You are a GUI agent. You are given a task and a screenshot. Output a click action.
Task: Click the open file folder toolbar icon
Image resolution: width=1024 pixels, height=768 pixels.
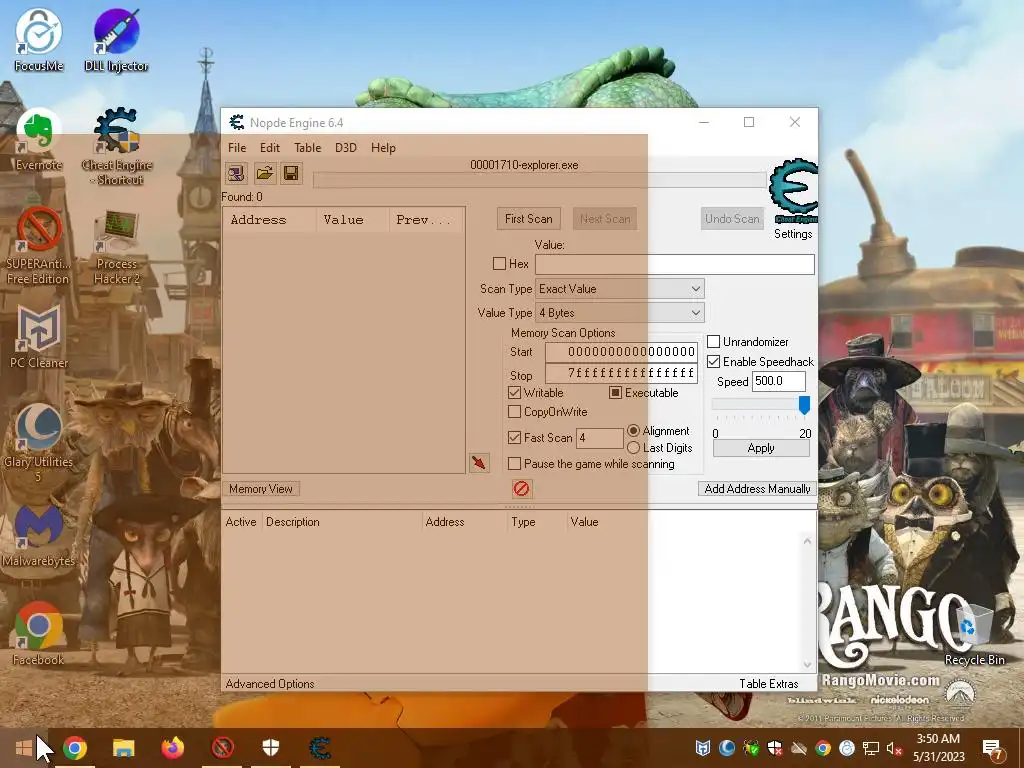coord(264,173)
